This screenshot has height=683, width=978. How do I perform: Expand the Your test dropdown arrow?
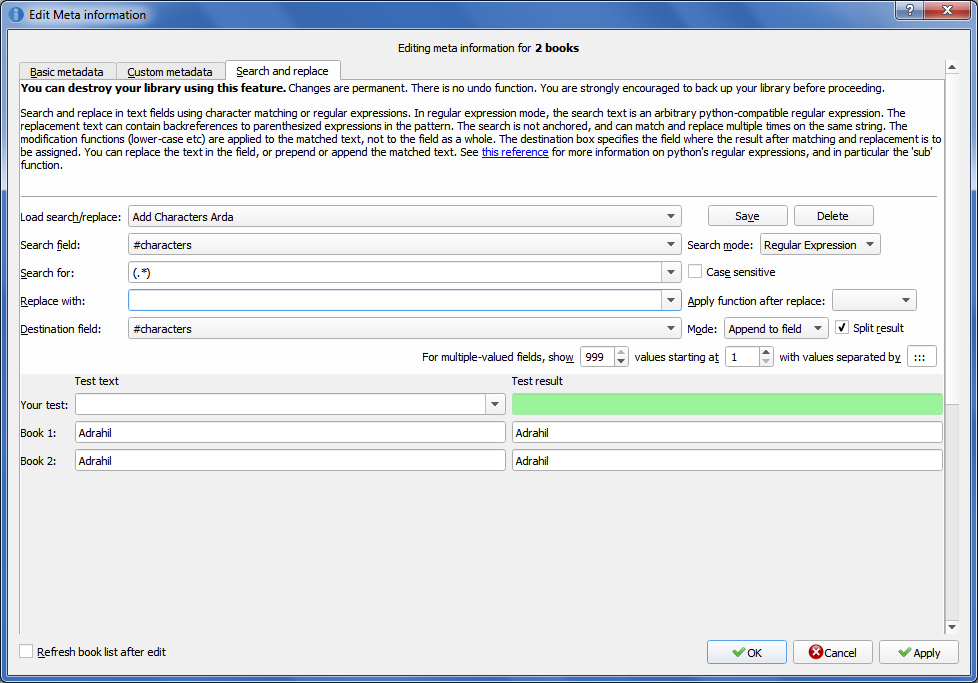pos(495,404)
